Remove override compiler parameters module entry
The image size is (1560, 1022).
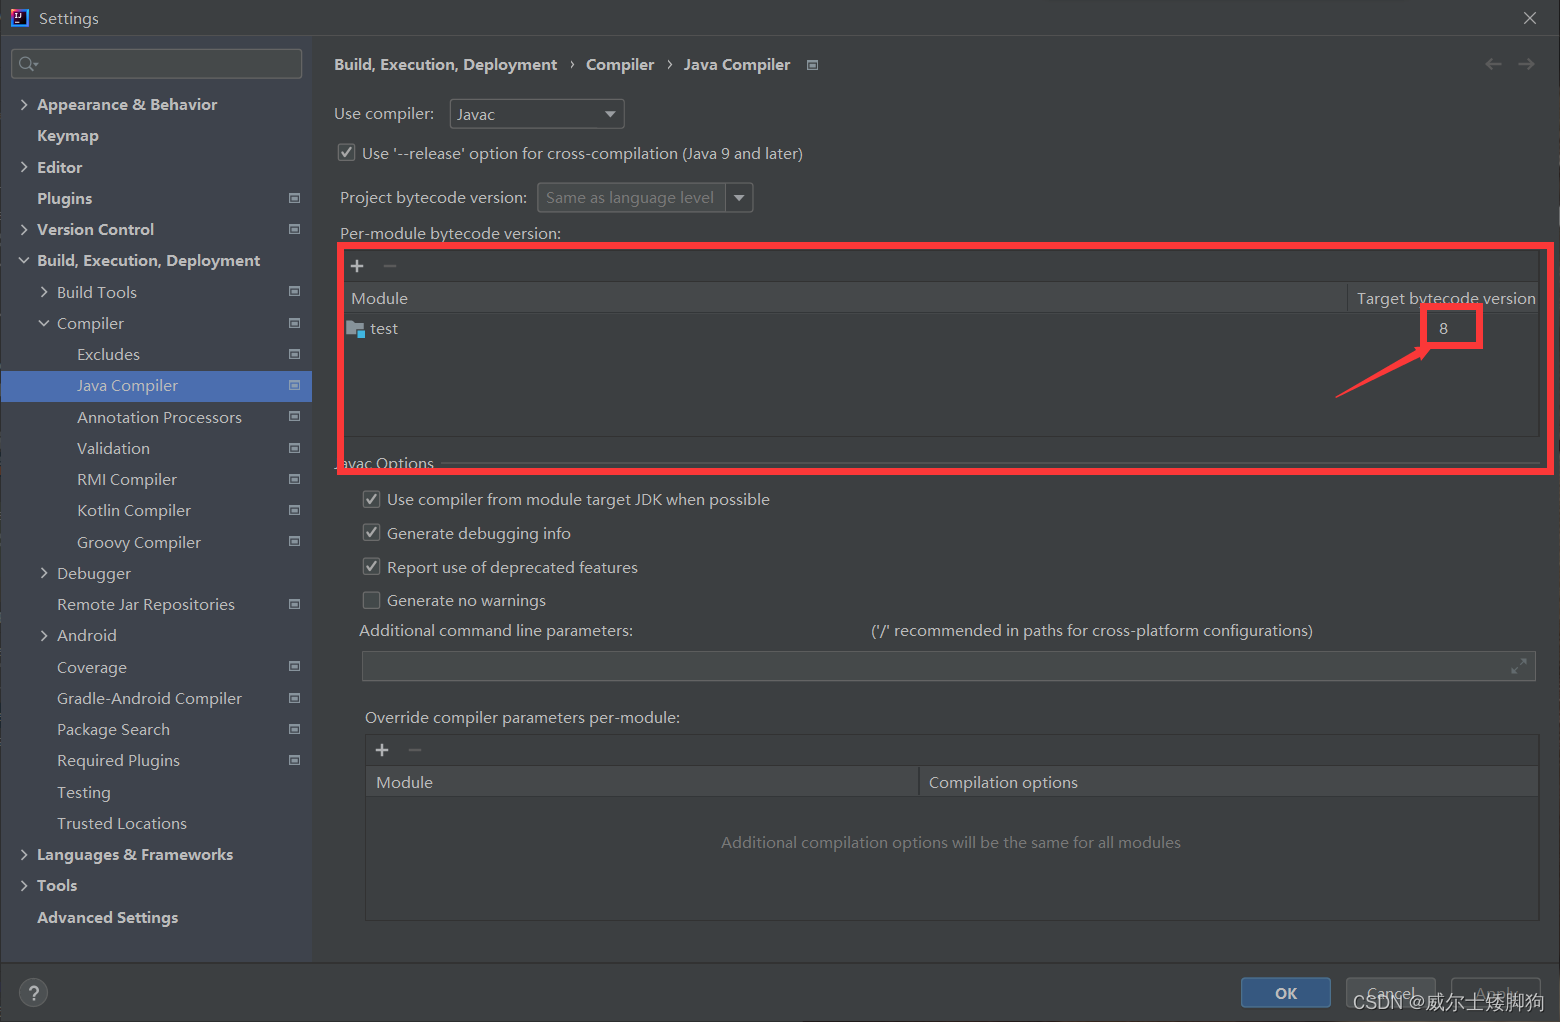pos(415,750)
